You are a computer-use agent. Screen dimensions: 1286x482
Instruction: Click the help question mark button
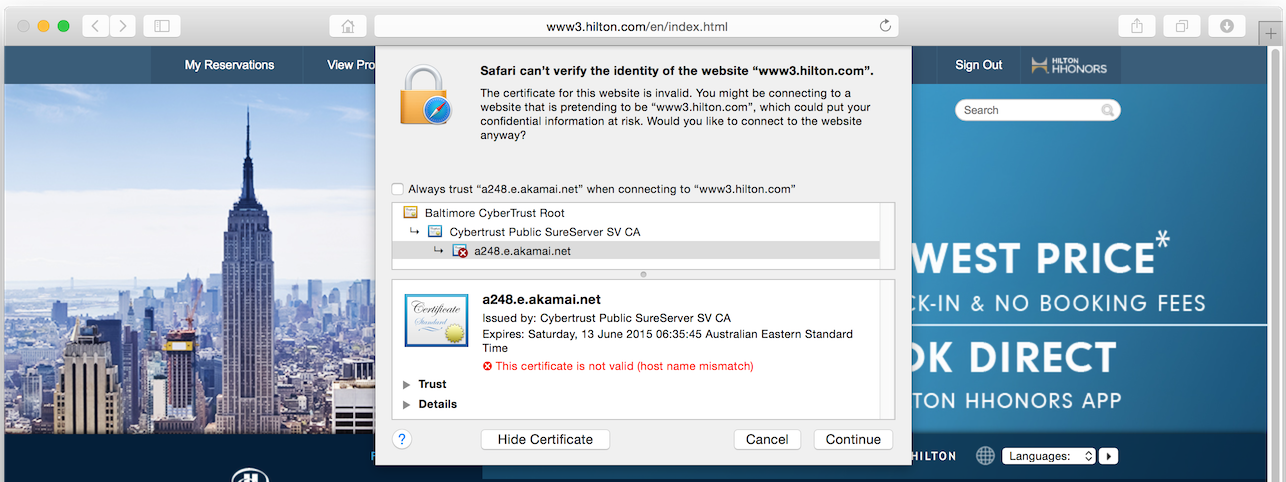pyautogui.click(x=402, y=439)
